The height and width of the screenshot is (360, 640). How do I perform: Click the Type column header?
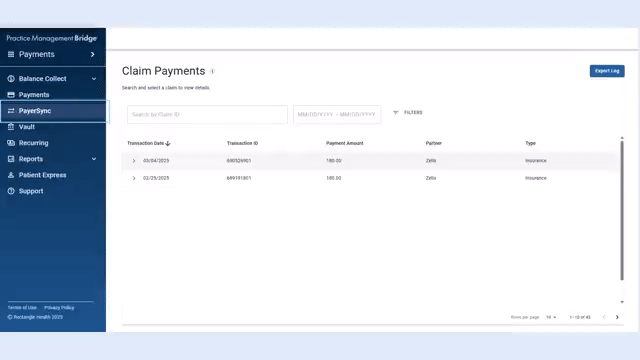click(x=530, y=143)
